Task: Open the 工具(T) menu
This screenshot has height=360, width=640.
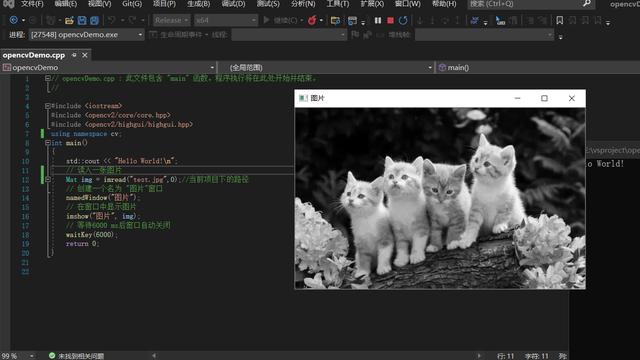Action: (338, 4)
